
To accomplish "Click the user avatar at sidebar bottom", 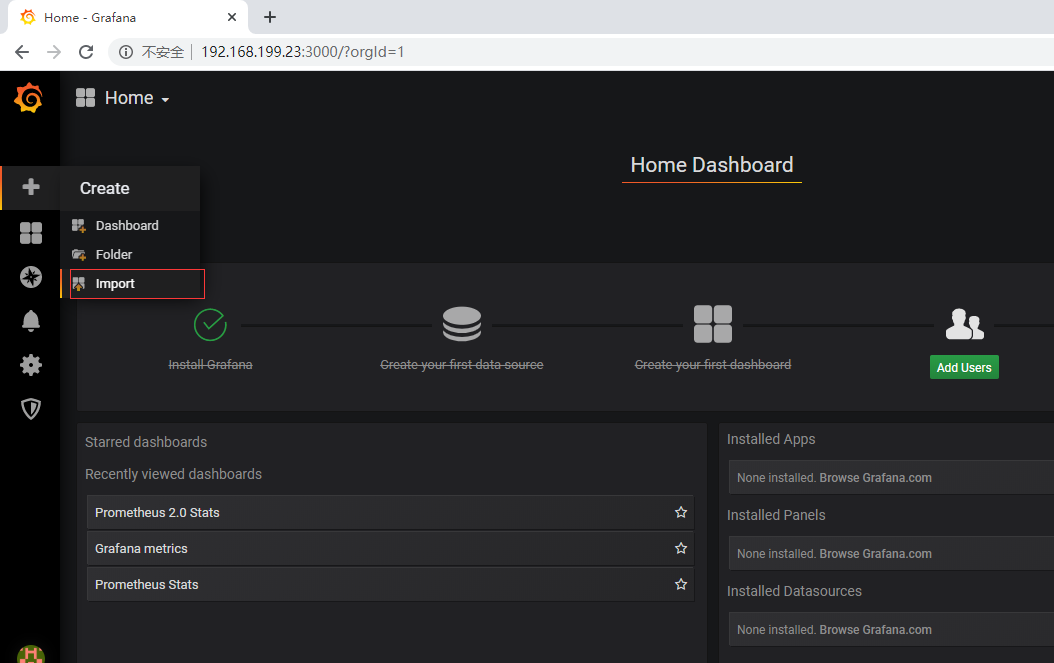I will coord(31,654).
